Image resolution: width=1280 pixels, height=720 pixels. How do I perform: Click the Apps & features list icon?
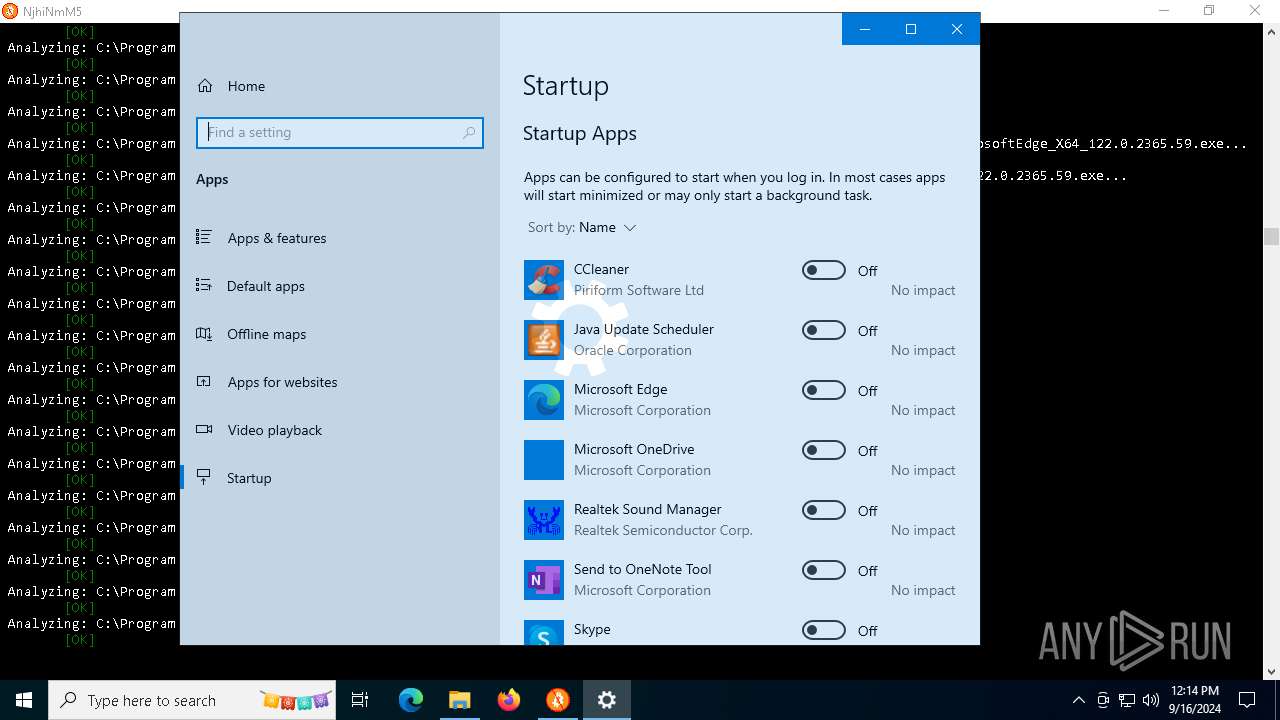click(204, 238)
